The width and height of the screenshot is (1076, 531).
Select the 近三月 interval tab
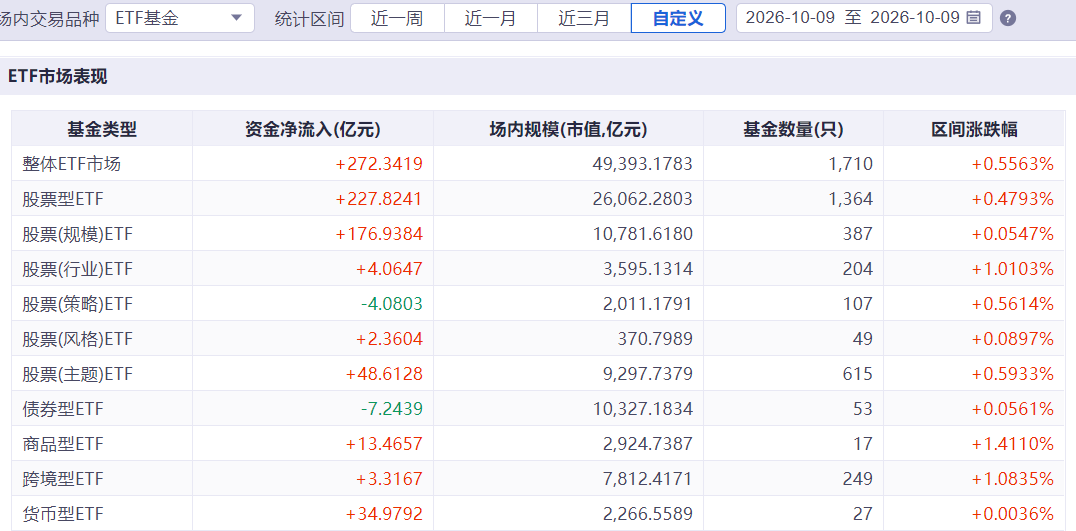coord(584,18)
